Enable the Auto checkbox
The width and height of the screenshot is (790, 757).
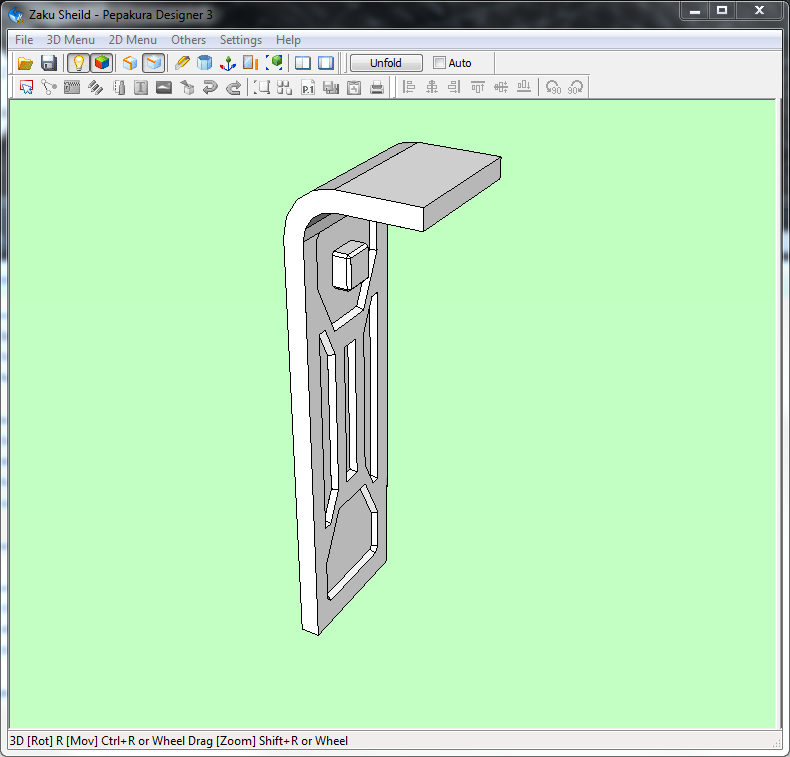point(439,63)
